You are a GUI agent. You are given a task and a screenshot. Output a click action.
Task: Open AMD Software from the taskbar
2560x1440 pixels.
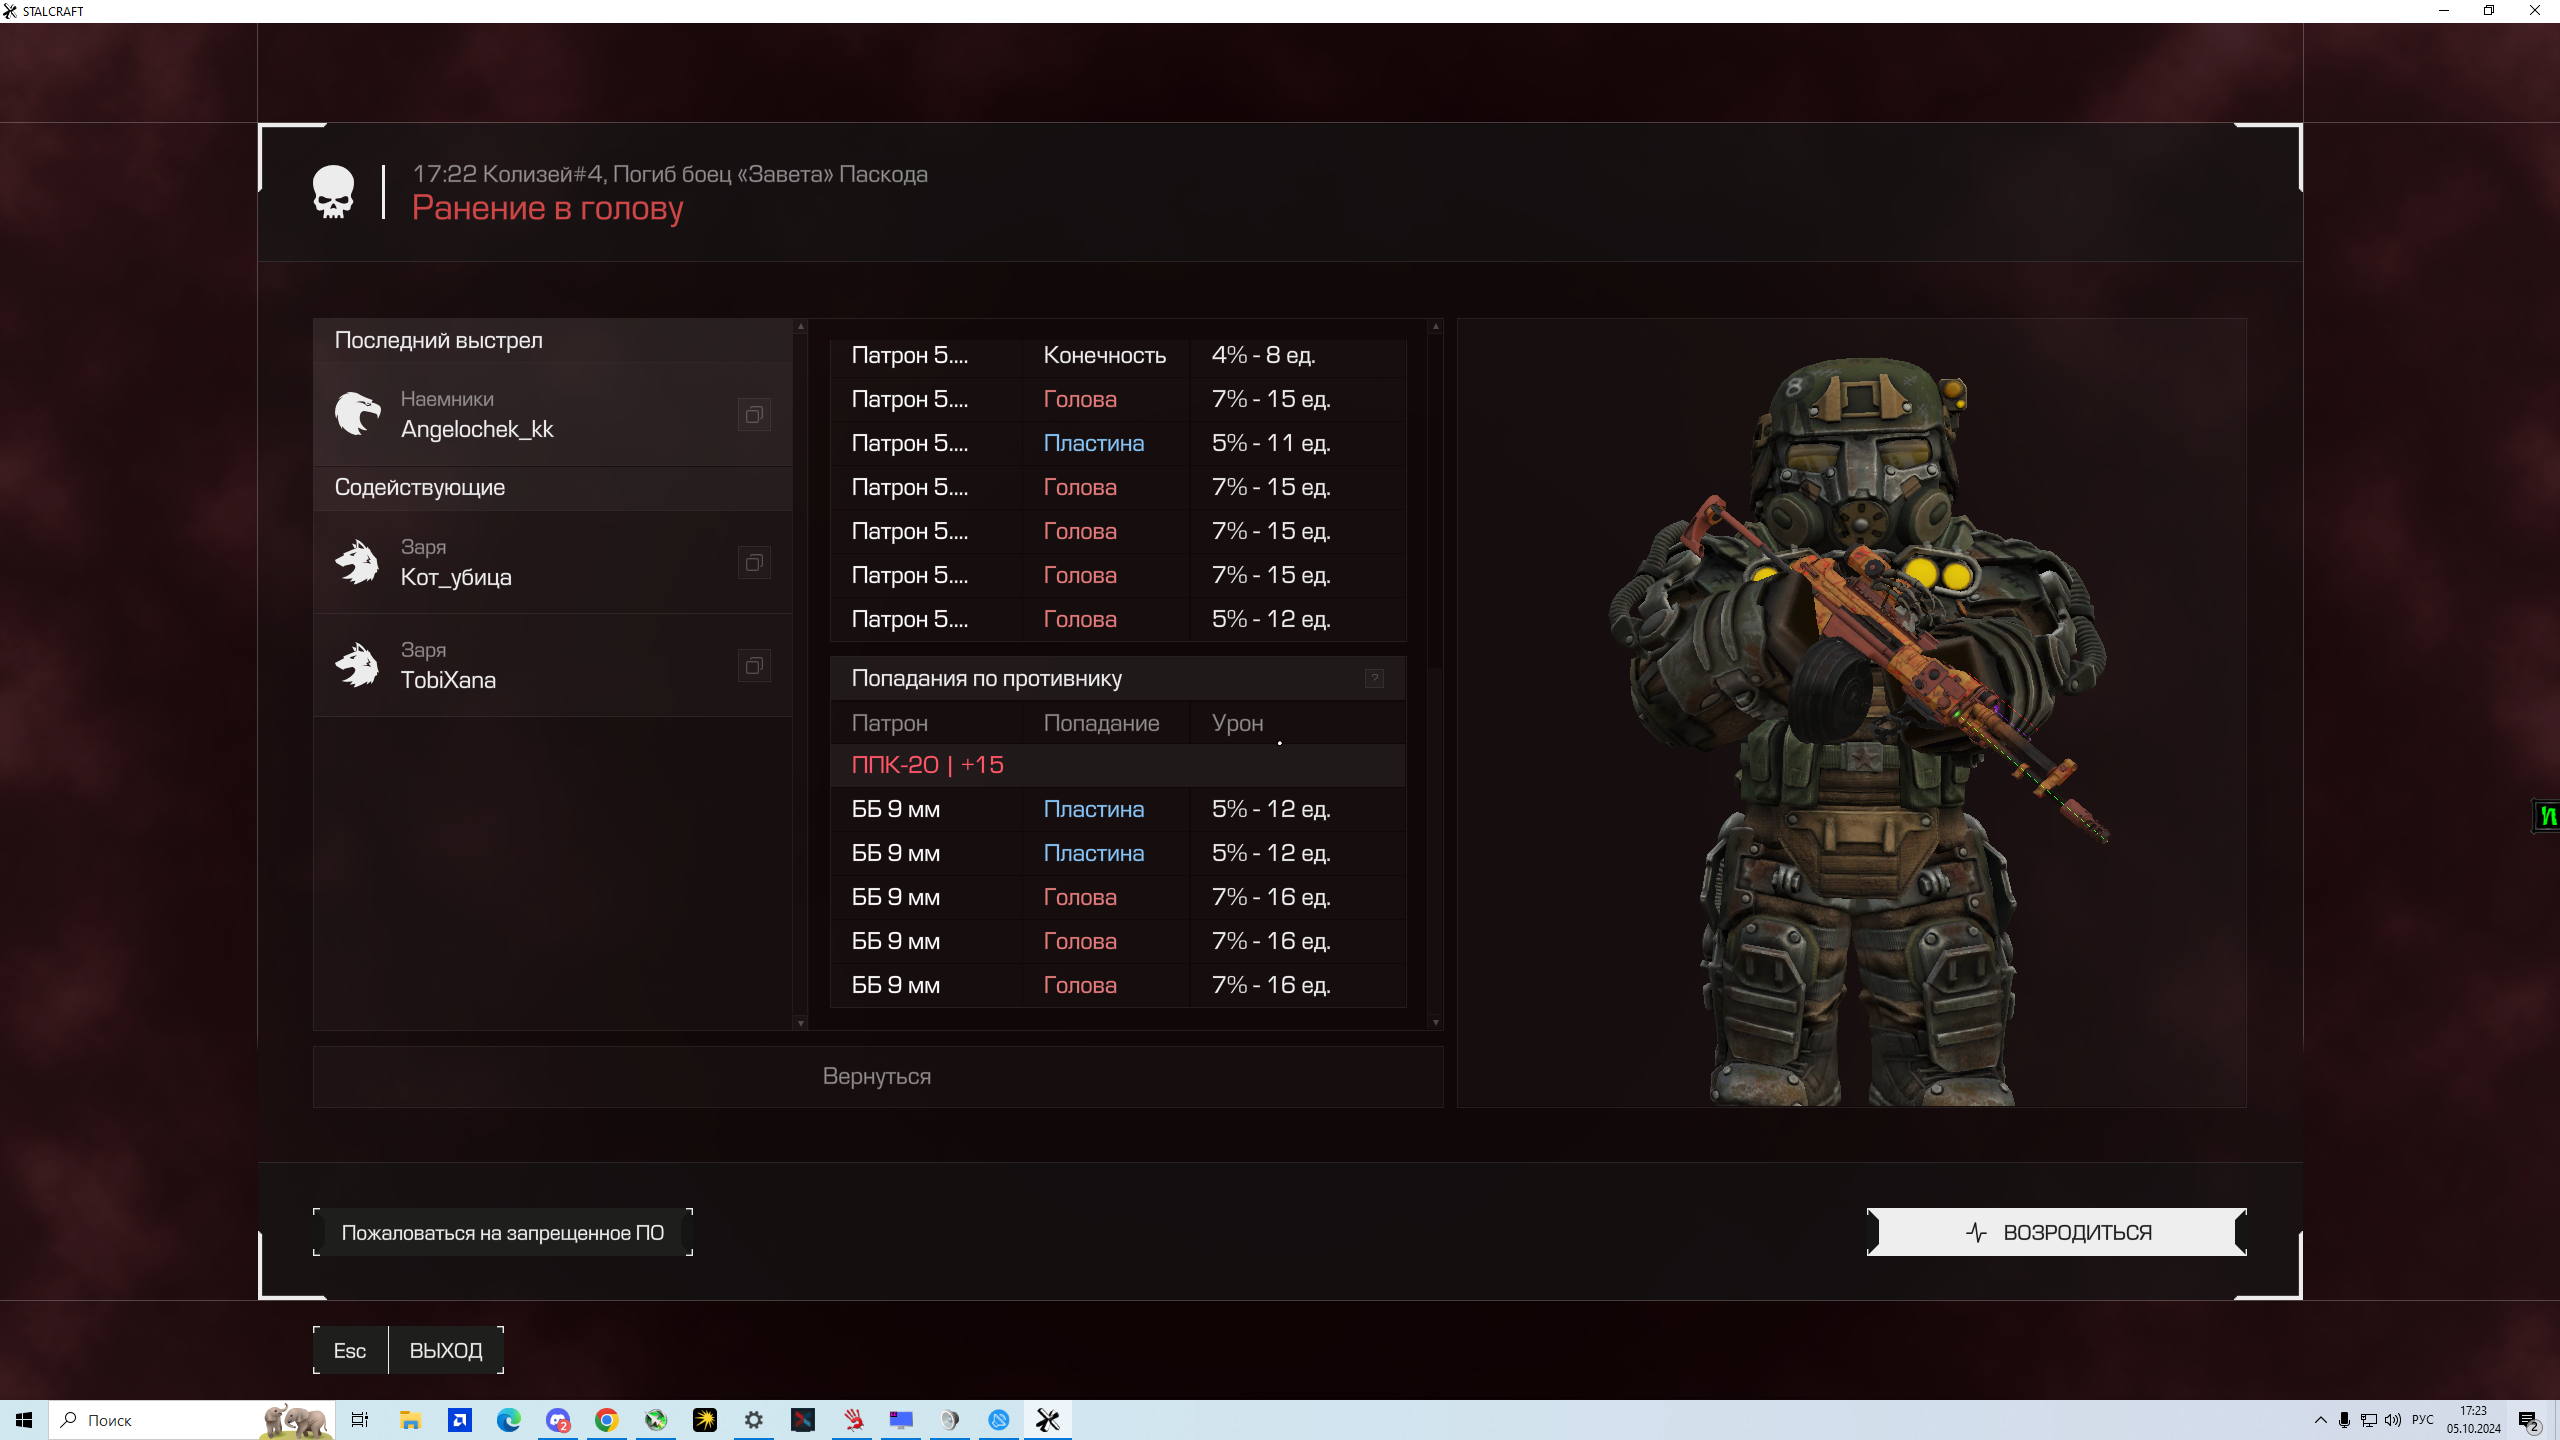(x=460, y=1420)
